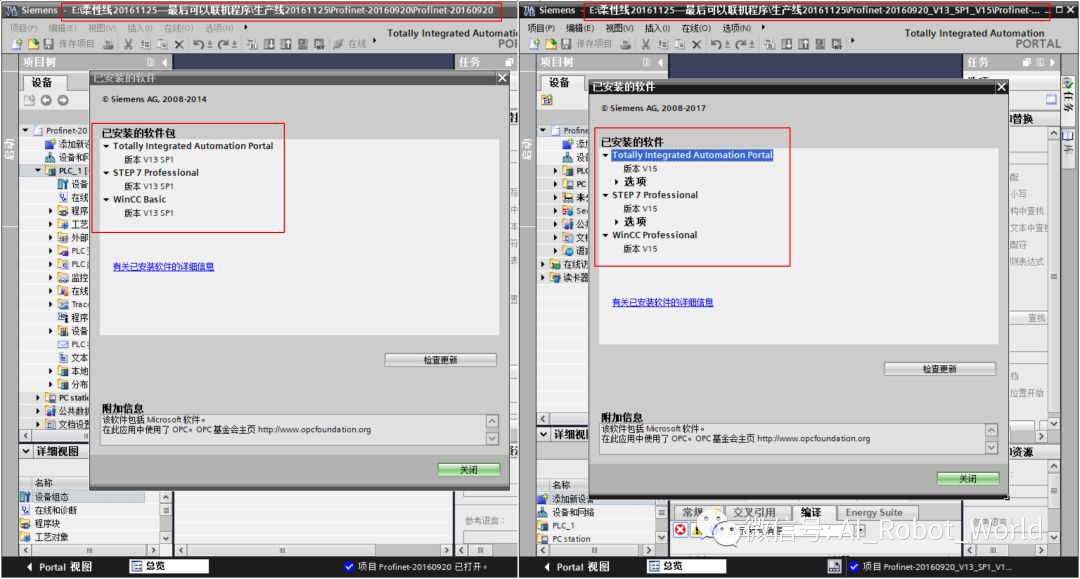The height and width of the screenshot is (579, 1080).
Task: Collapse PLC_1 node in left project tree
Action: pos(38,170)
